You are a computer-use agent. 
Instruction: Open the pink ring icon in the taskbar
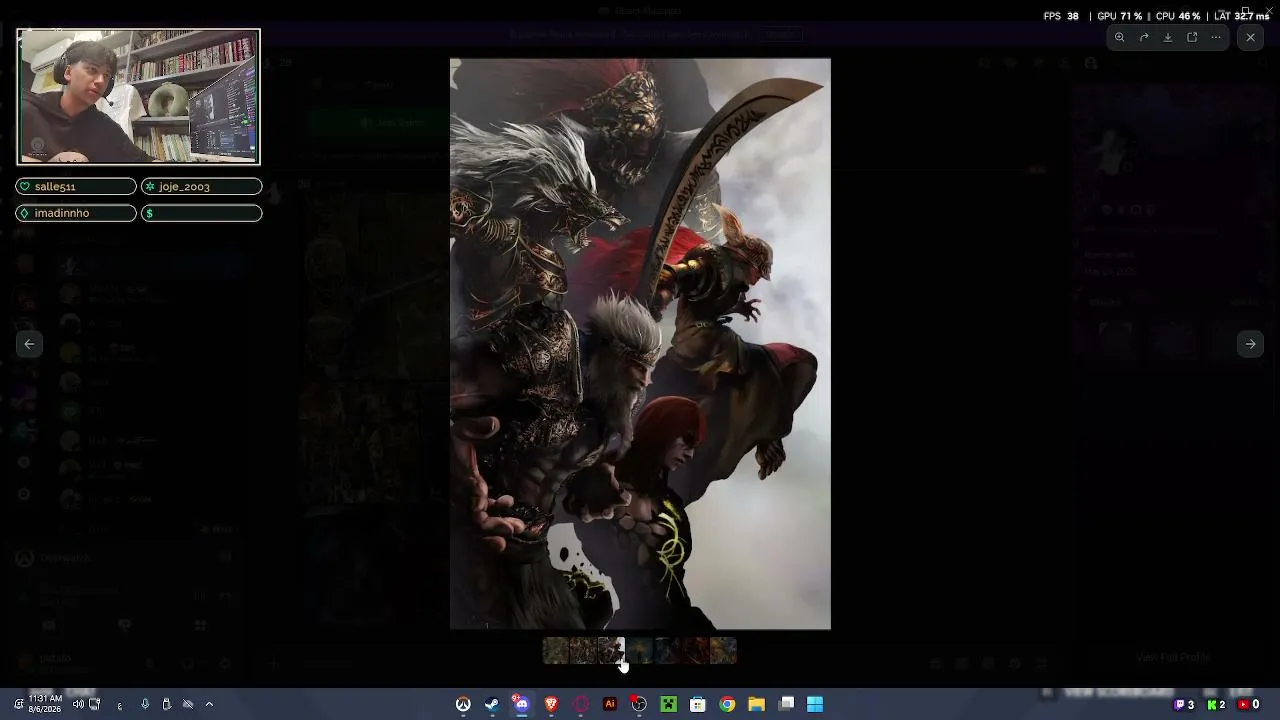[581, 704]
